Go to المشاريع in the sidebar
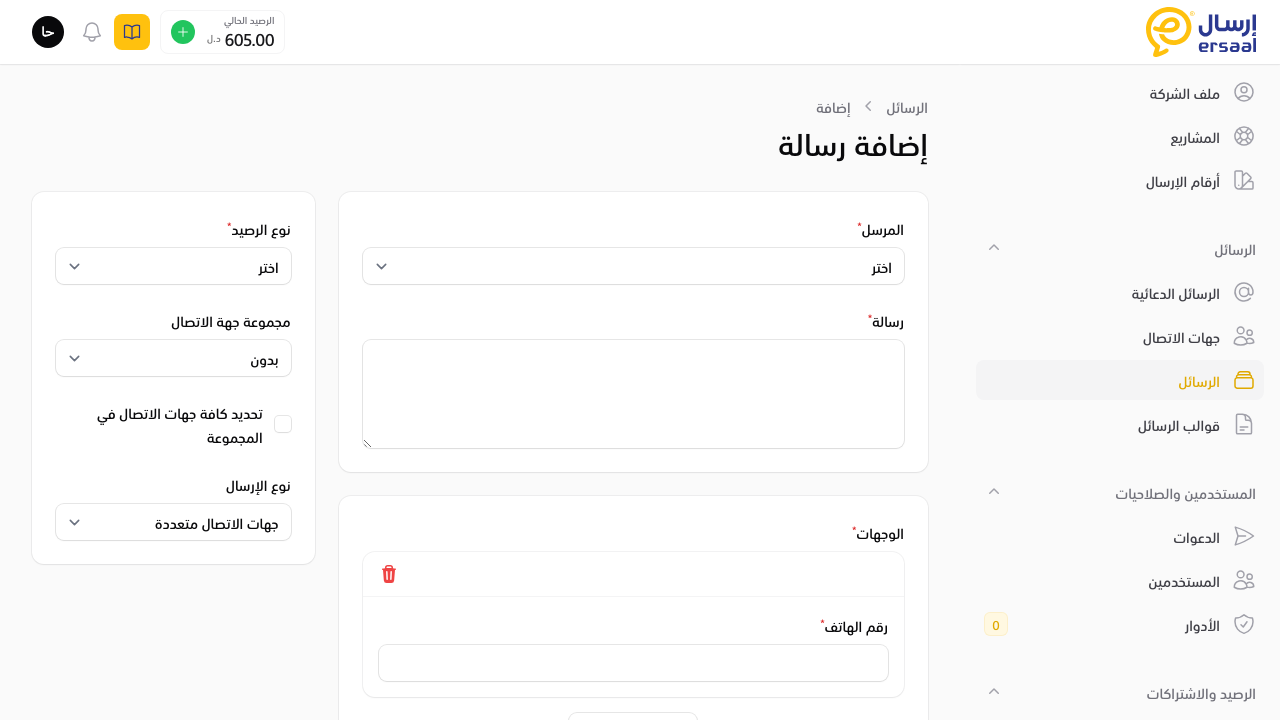The image size is (1280, 720). pos(1195,137)
